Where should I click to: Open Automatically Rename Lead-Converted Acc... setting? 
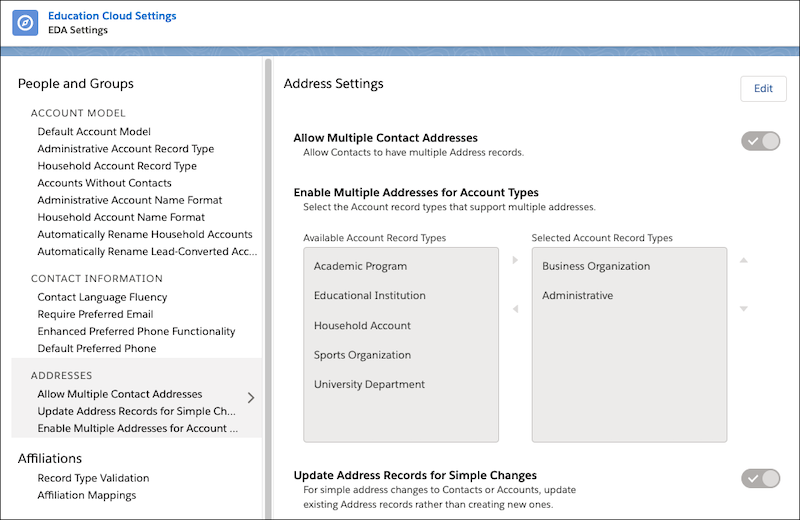pos(147,252)
